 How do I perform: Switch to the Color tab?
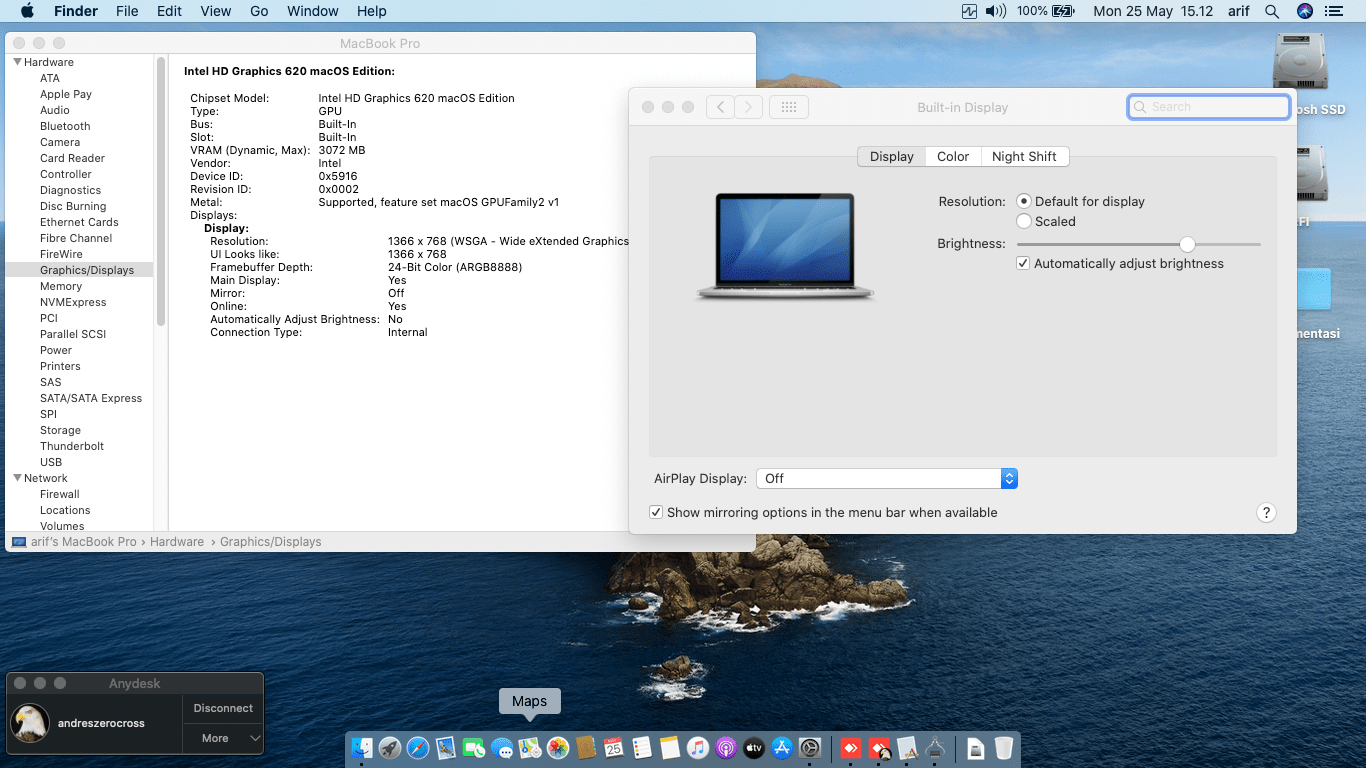(x=953, y=156)
